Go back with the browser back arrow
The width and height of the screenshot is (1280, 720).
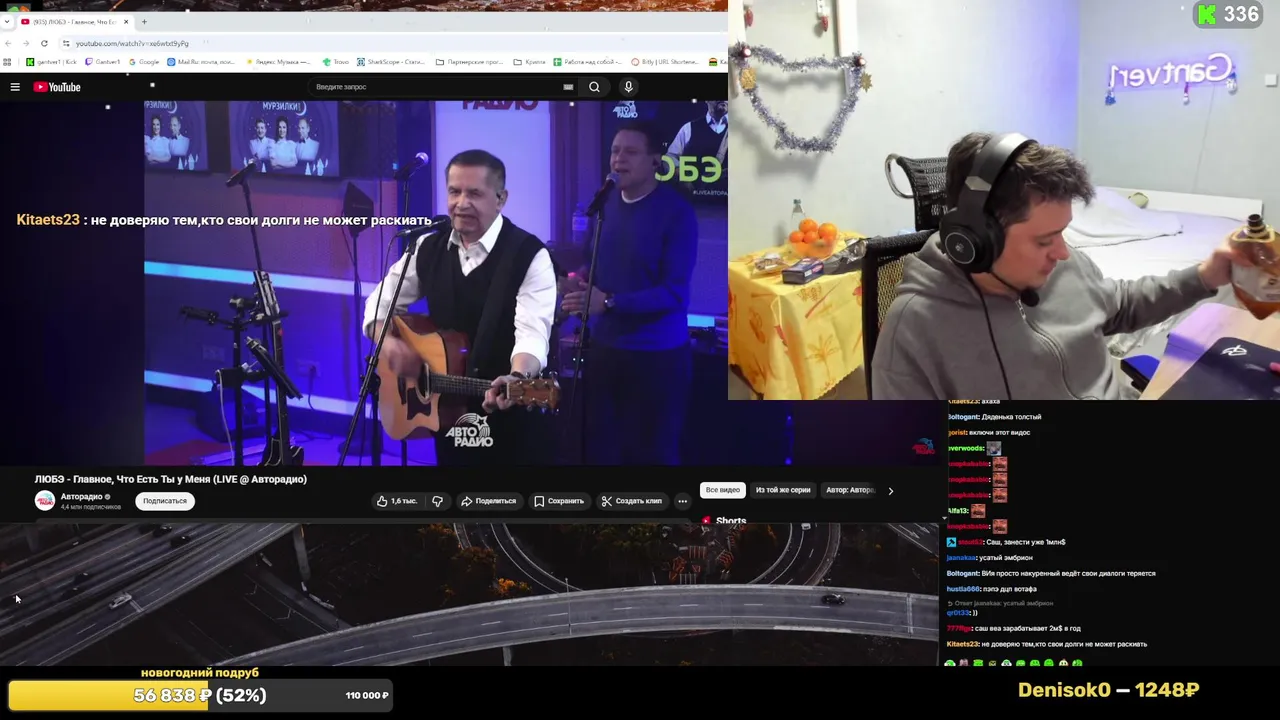[x=9, y=43]
